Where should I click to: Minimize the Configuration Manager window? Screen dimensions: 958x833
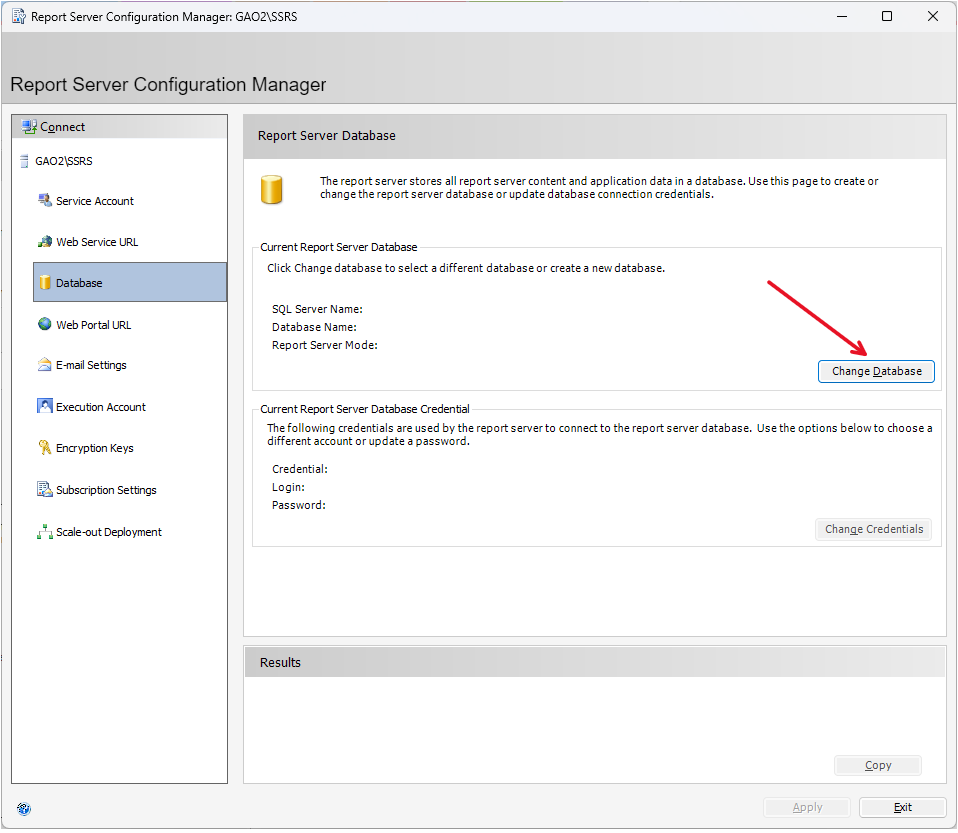[x=842, y=17]
